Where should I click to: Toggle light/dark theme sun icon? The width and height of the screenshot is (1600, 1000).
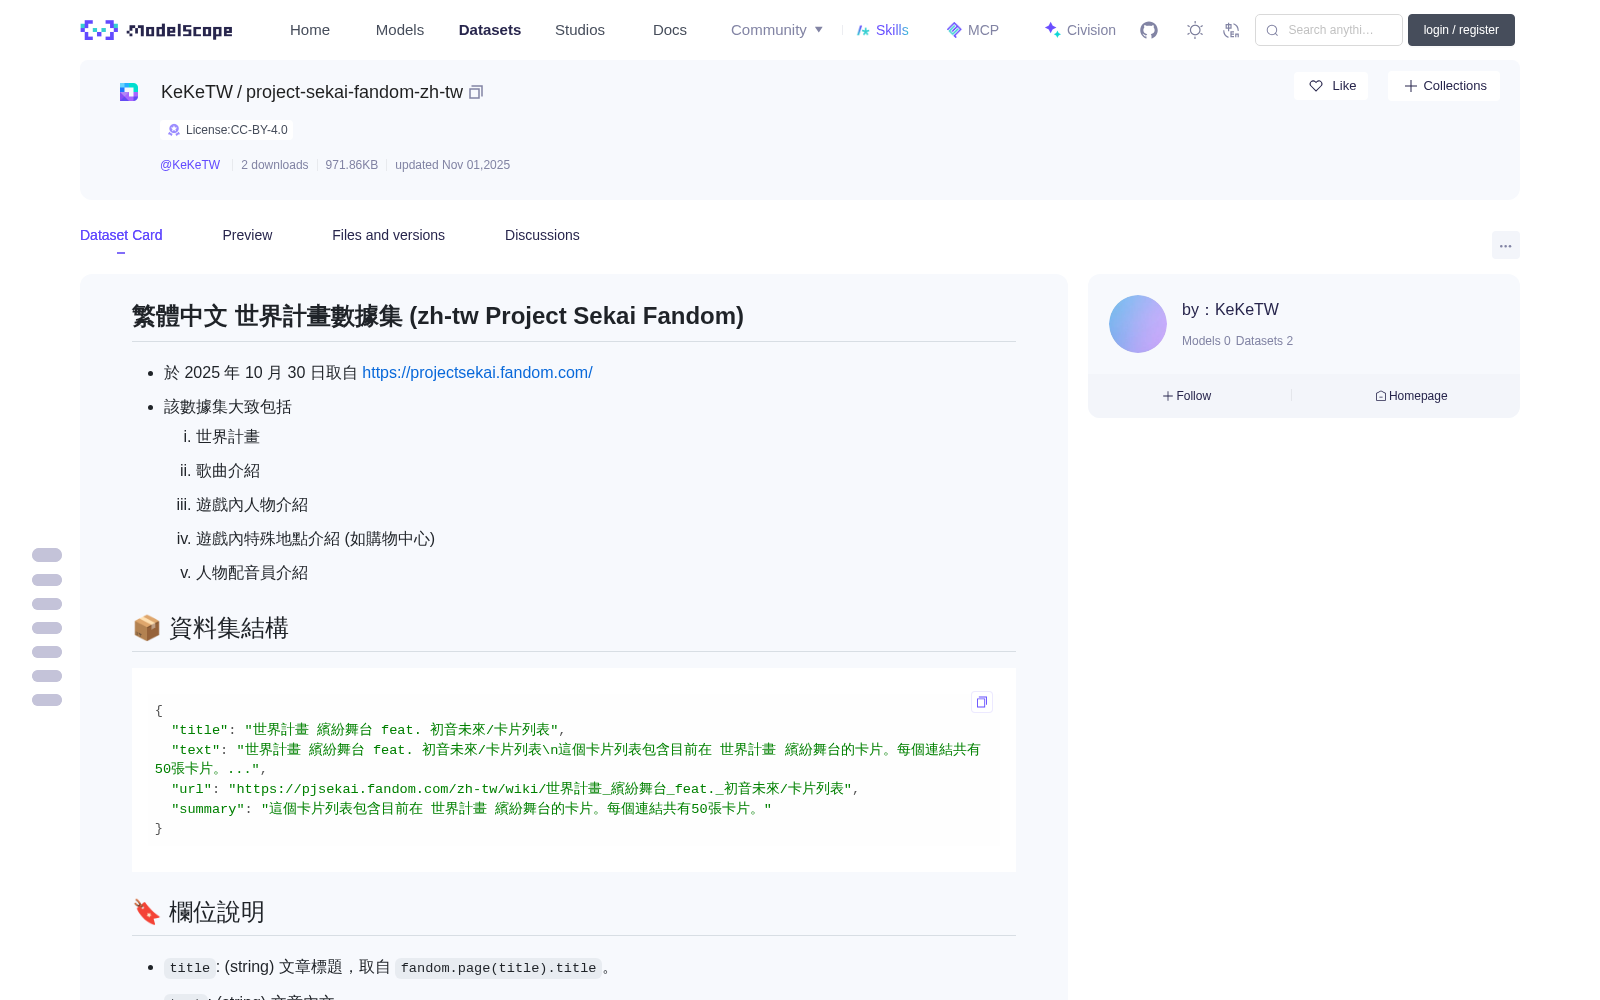point(1195,30)
